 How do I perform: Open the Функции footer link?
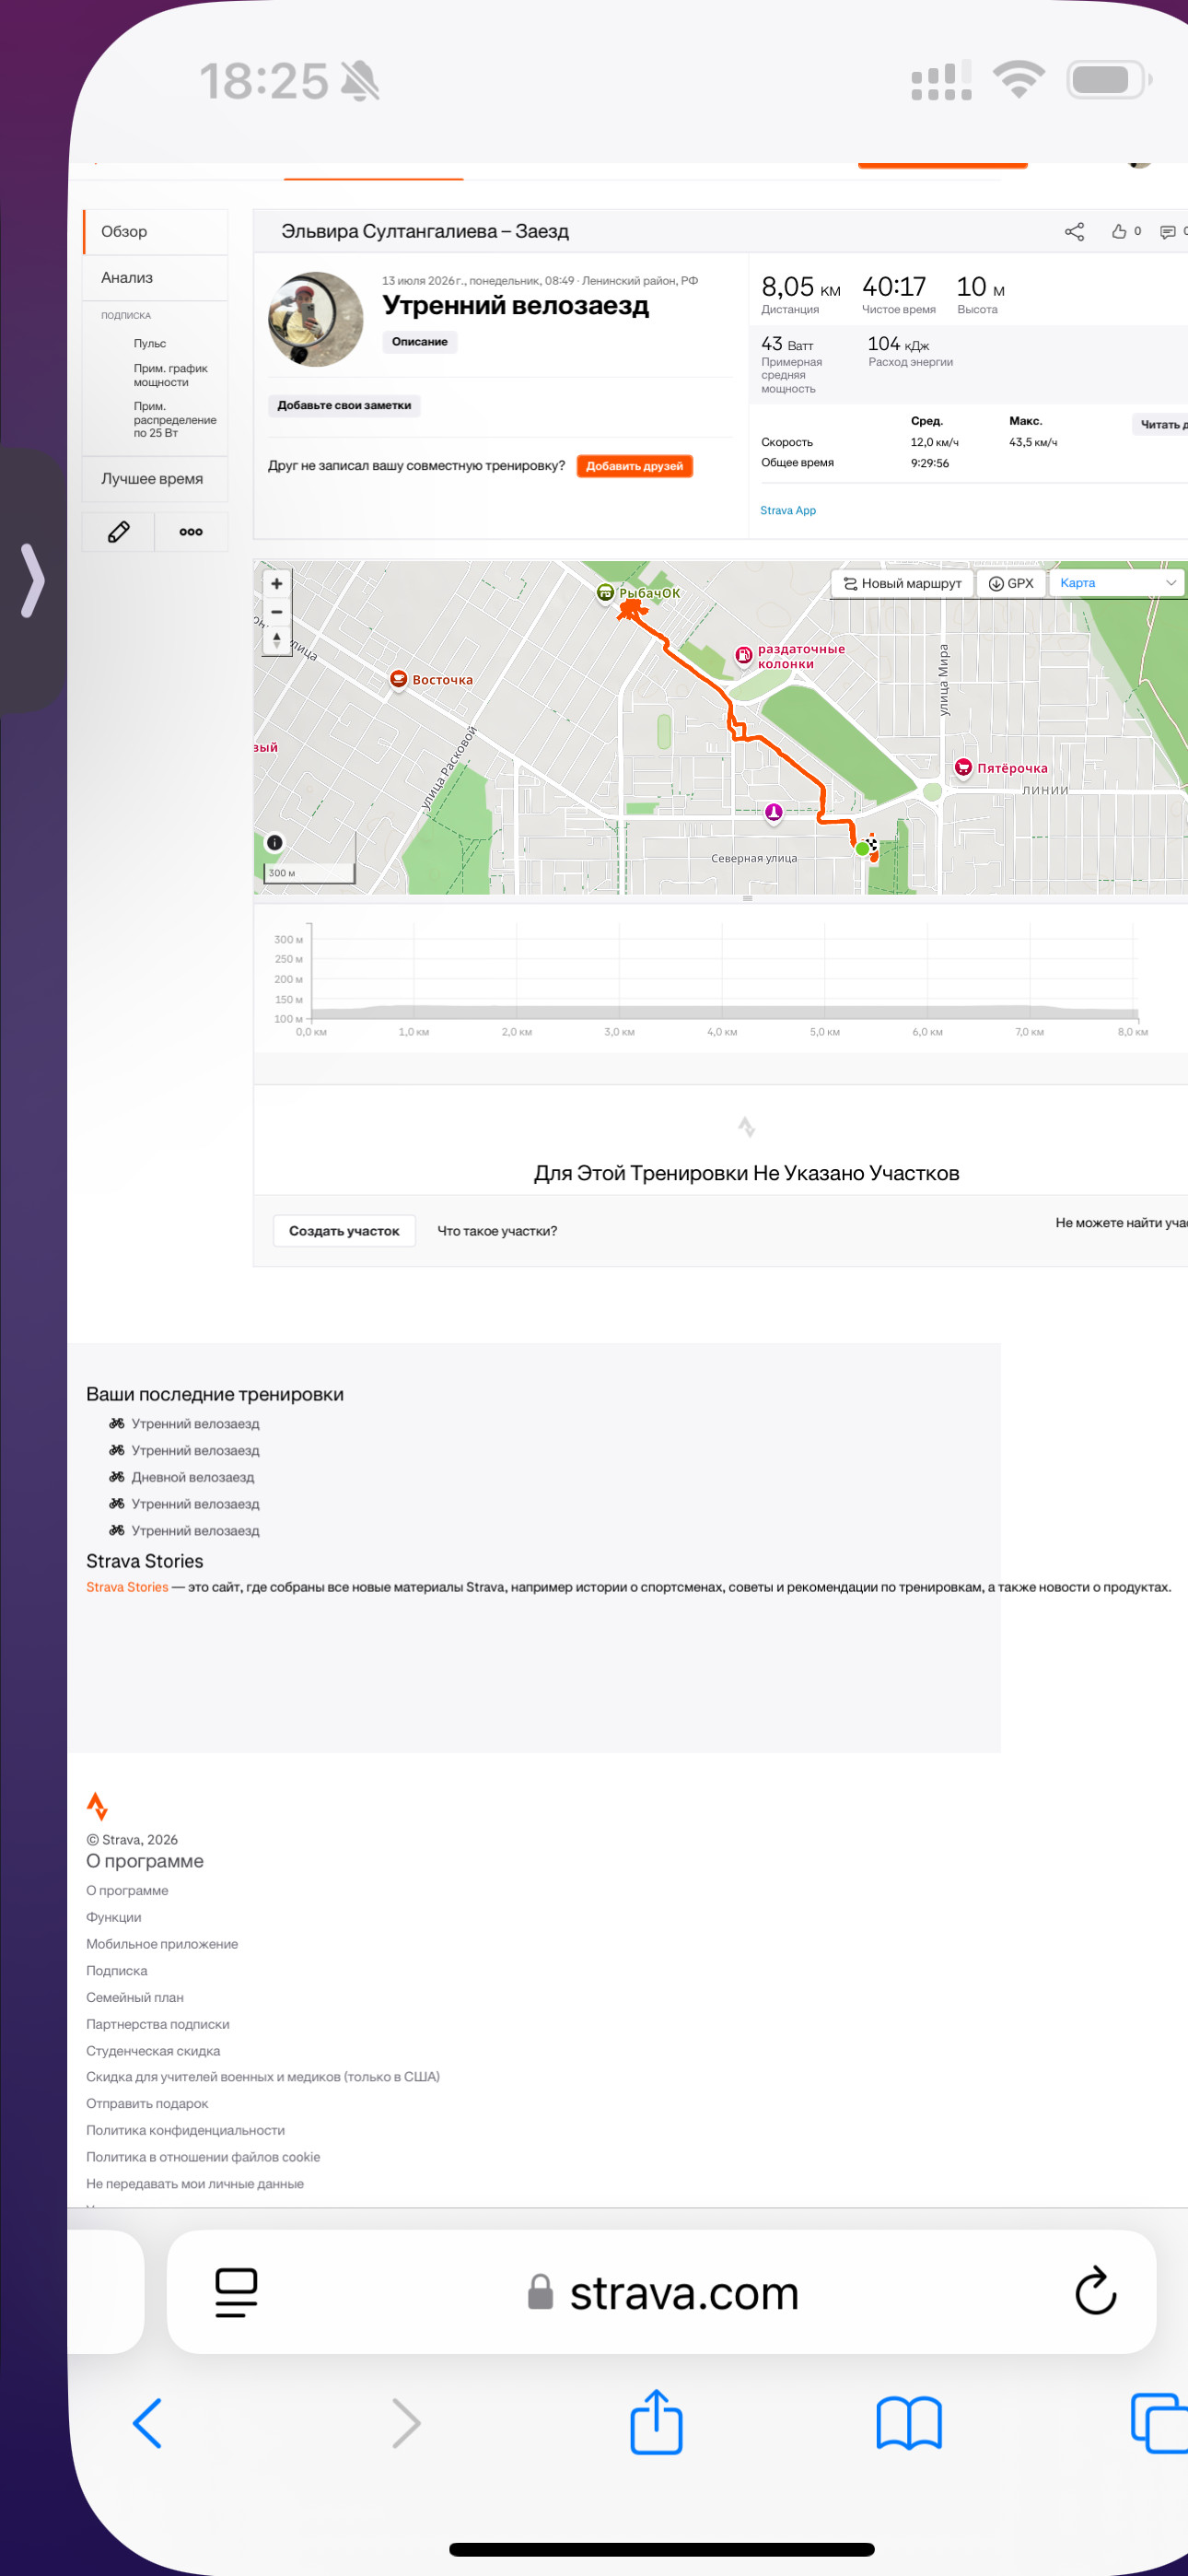point(114,1917)
